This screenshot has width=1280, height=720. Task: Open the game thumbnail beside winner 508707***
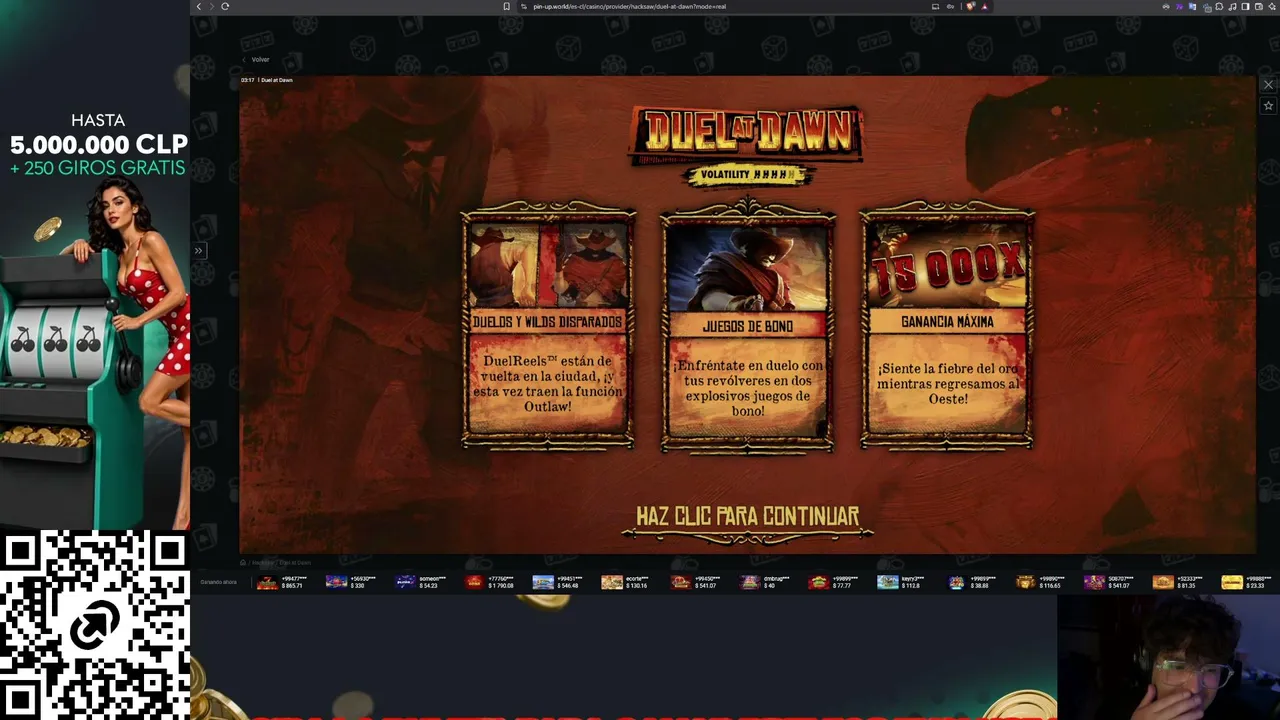[x=1094, y=582]
